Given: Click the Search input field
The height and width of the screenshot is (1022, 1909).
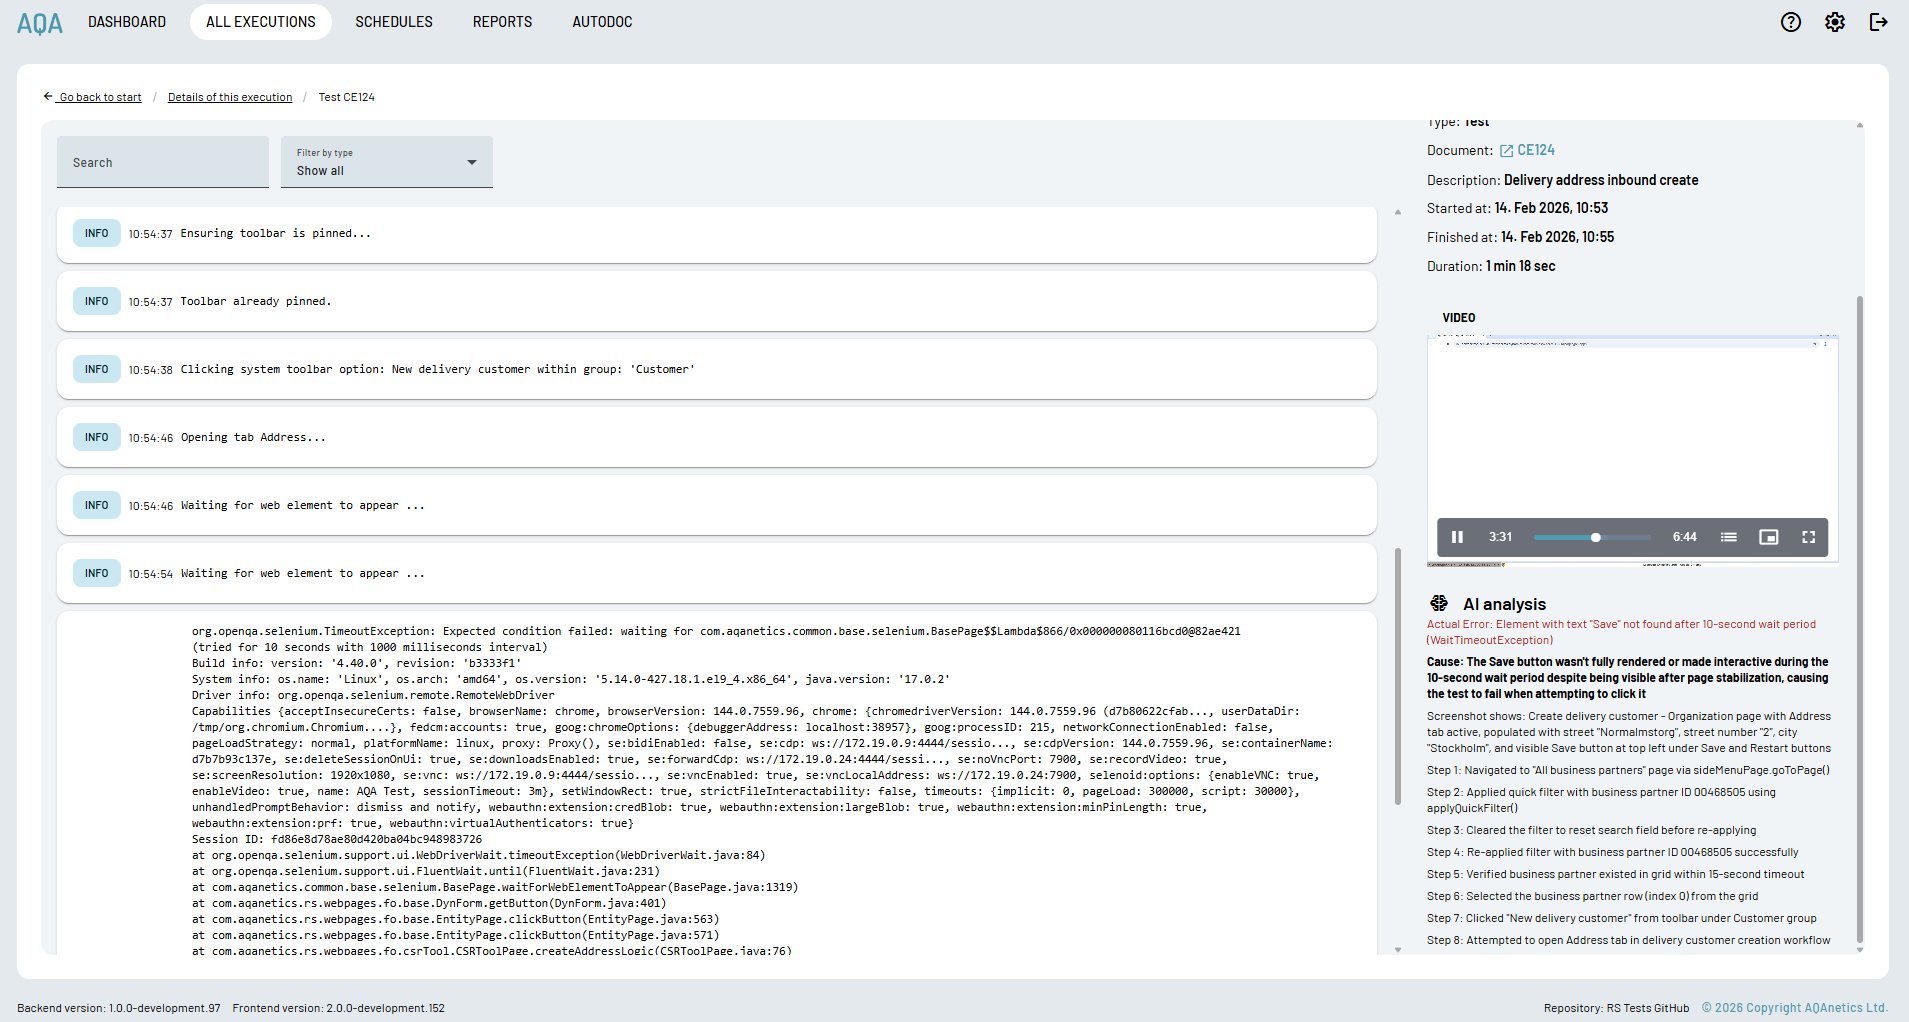Looking at the screenshot, I should 162,162.
